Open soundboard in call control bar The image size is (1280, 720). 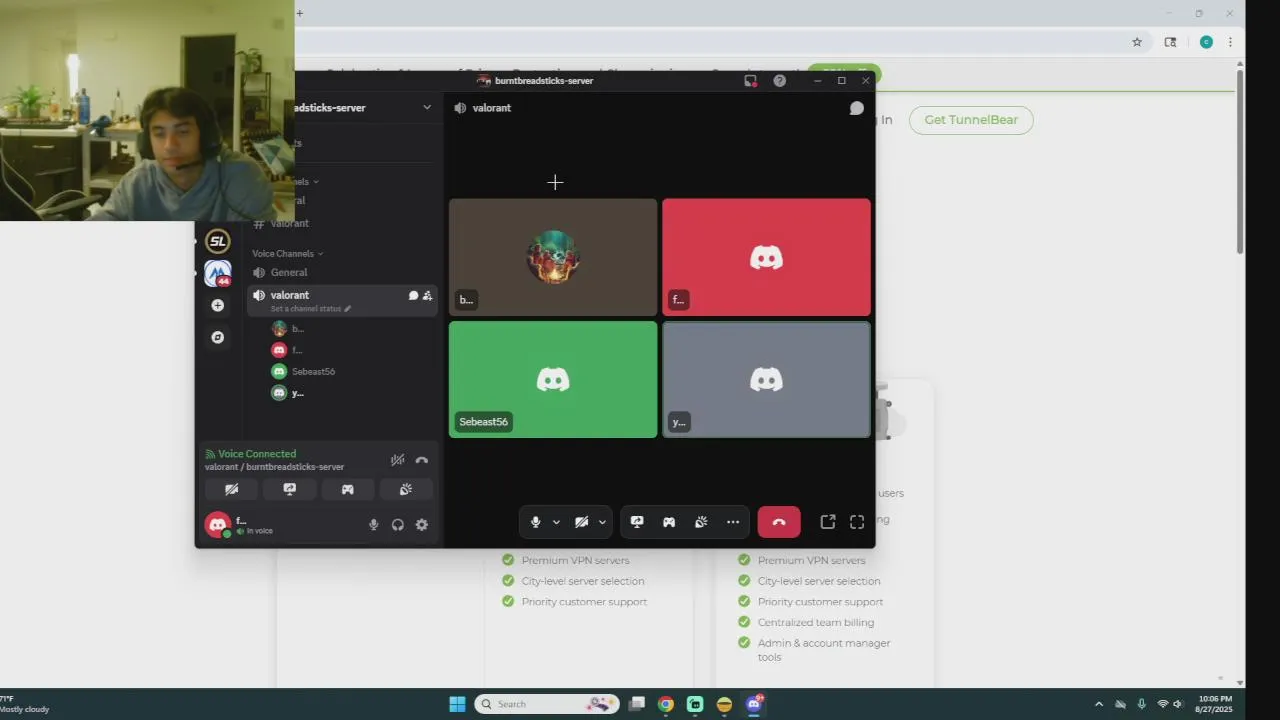coord(701,522)
